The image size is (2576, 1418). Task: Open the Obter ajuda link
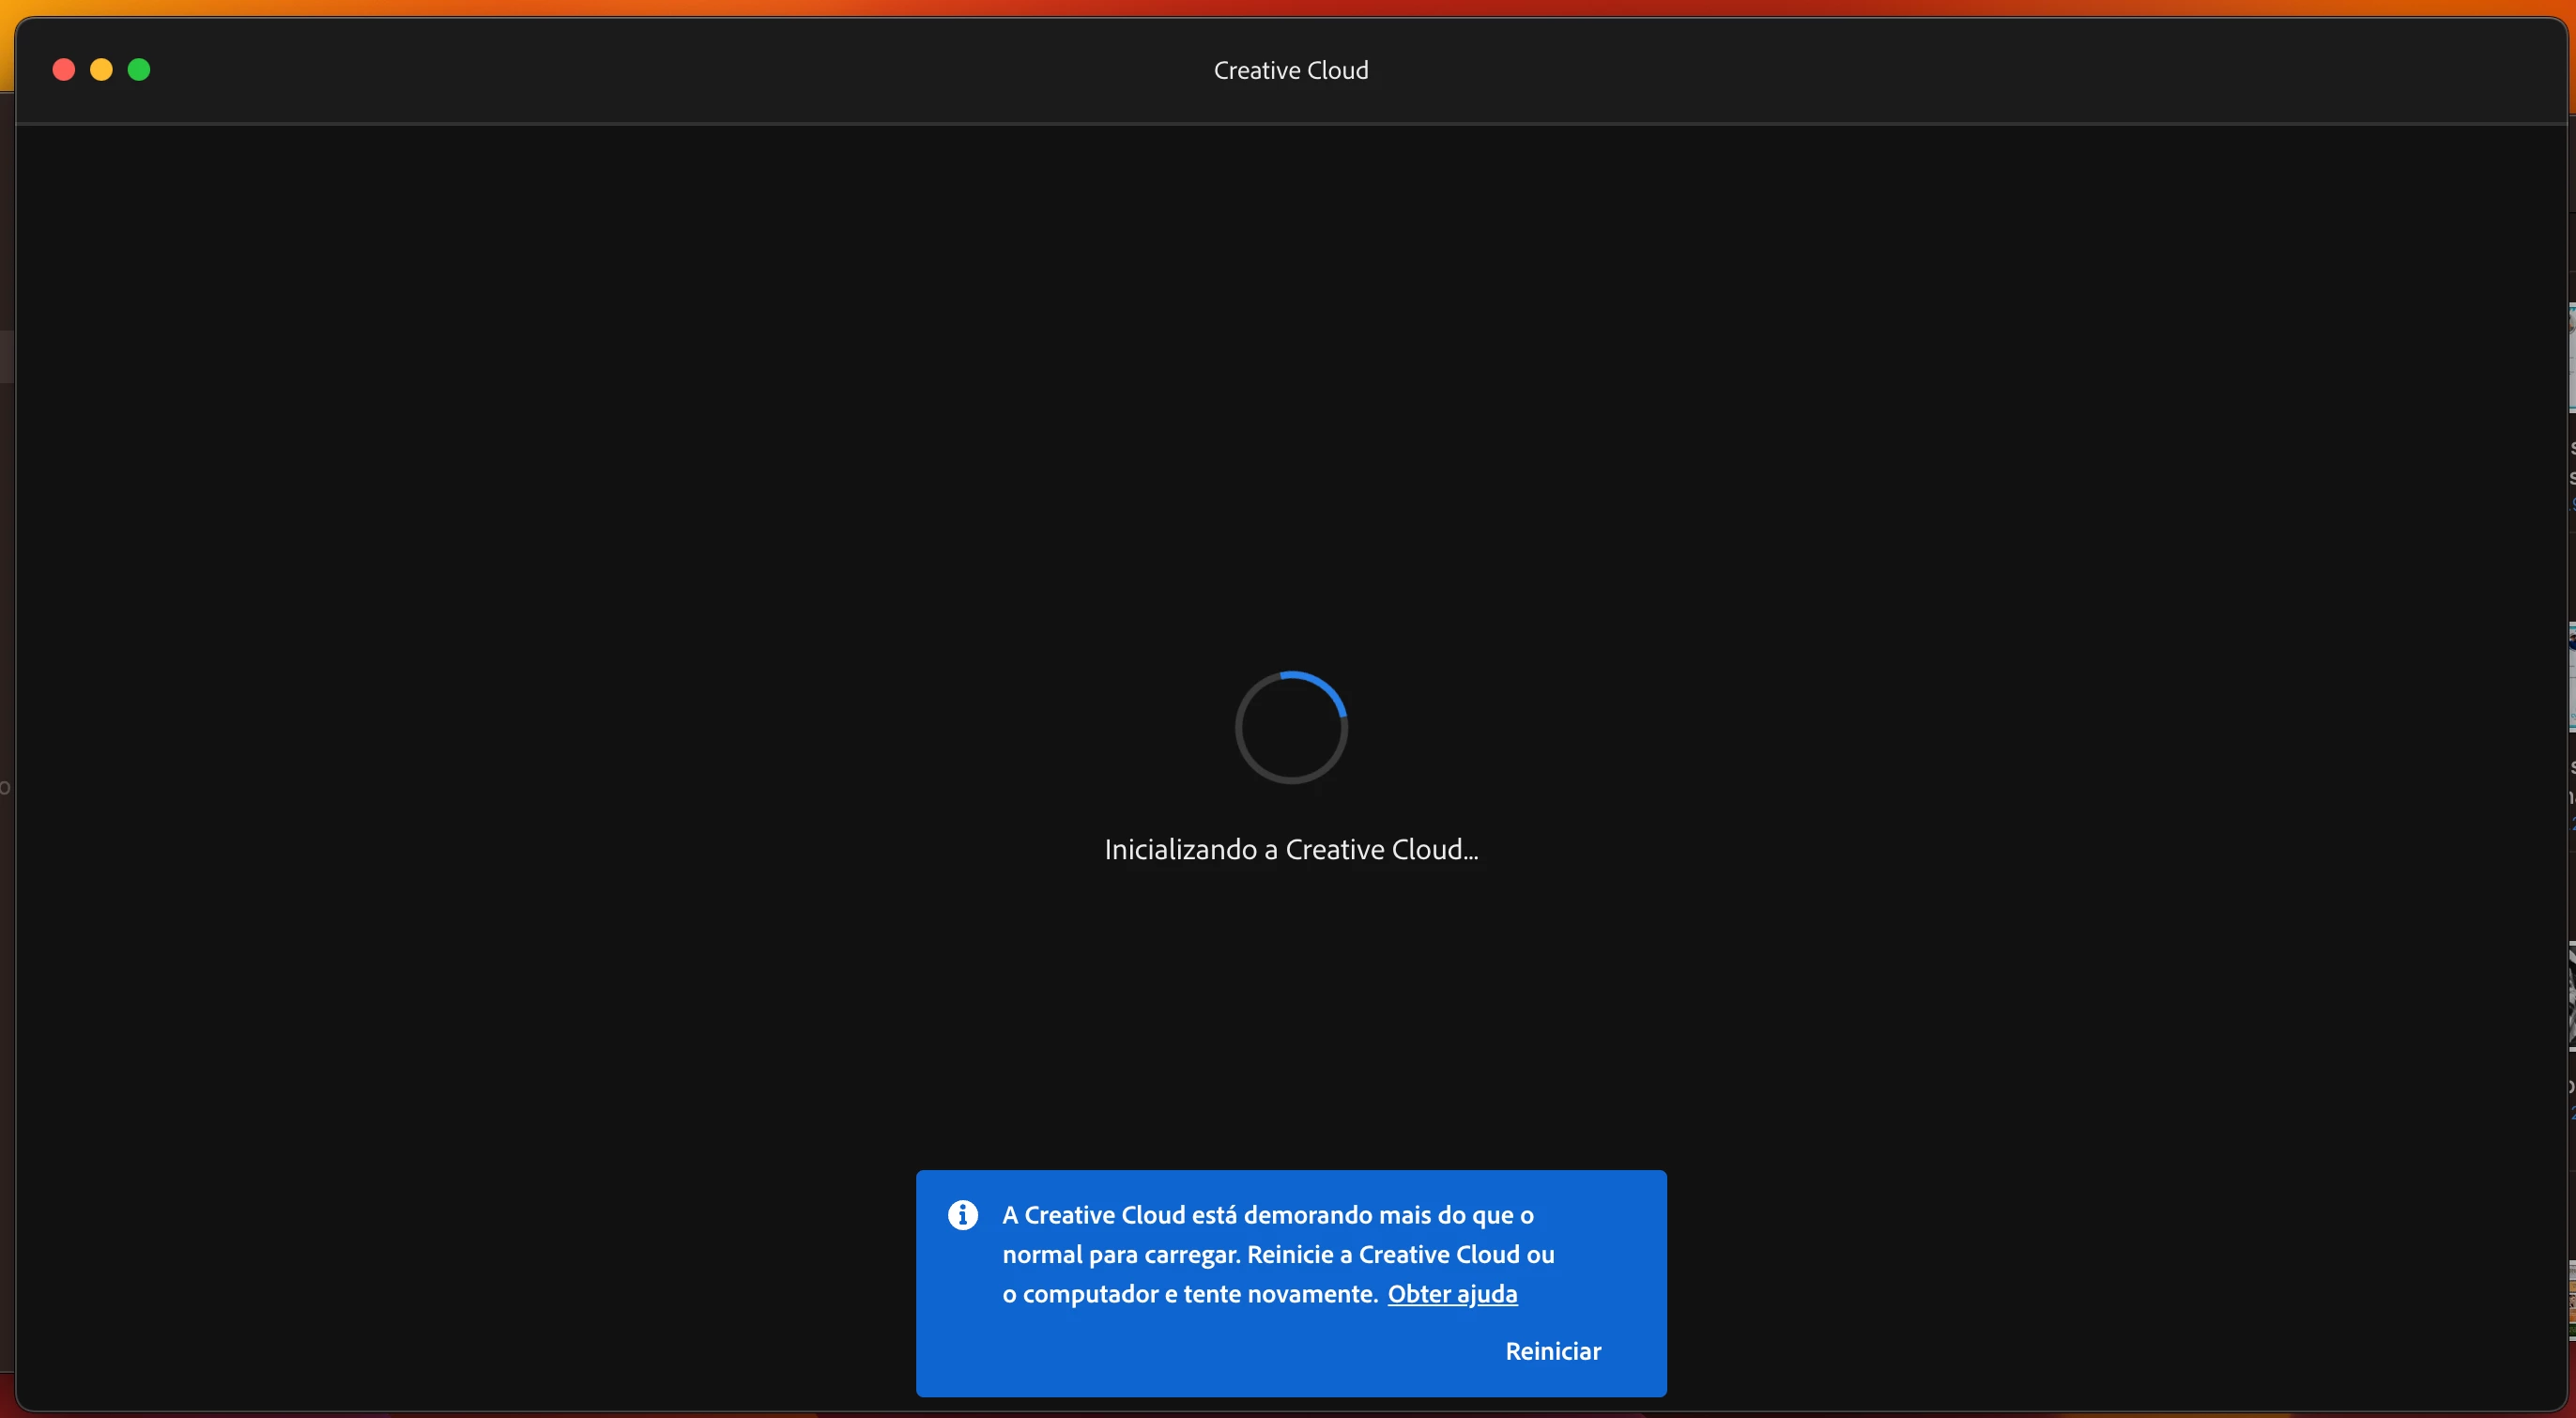coord(1452,1294)
